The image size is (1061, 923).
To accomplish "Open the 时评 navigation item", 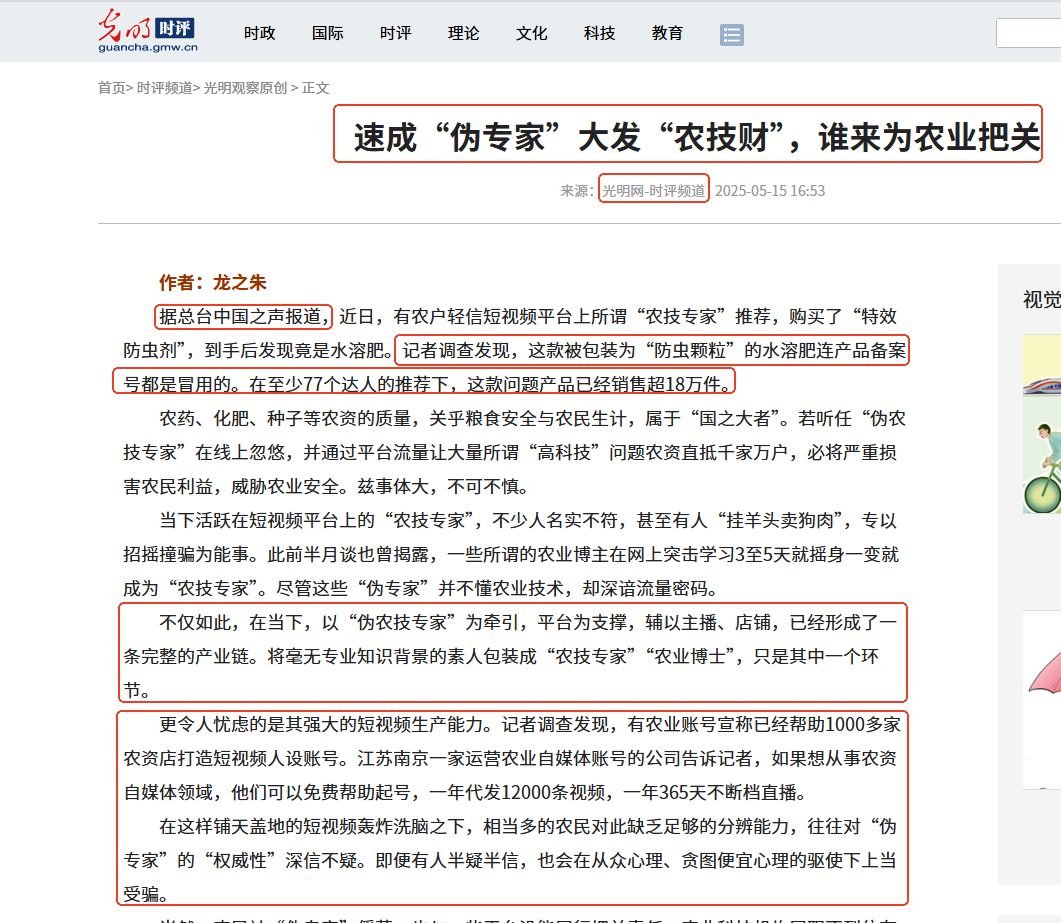I will click(x=395, y=33).
